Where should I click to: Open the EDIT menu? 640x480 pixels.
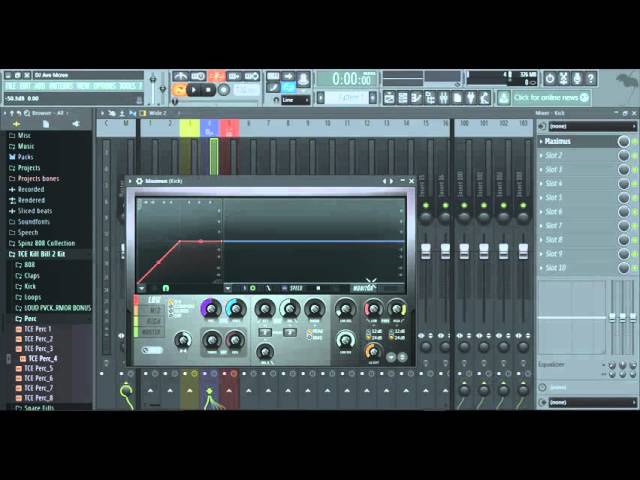(25, 86)
